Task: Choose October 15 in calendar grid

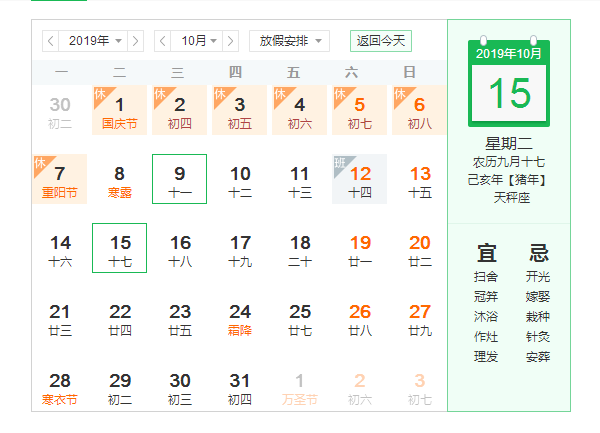Action: coord(120,248)
